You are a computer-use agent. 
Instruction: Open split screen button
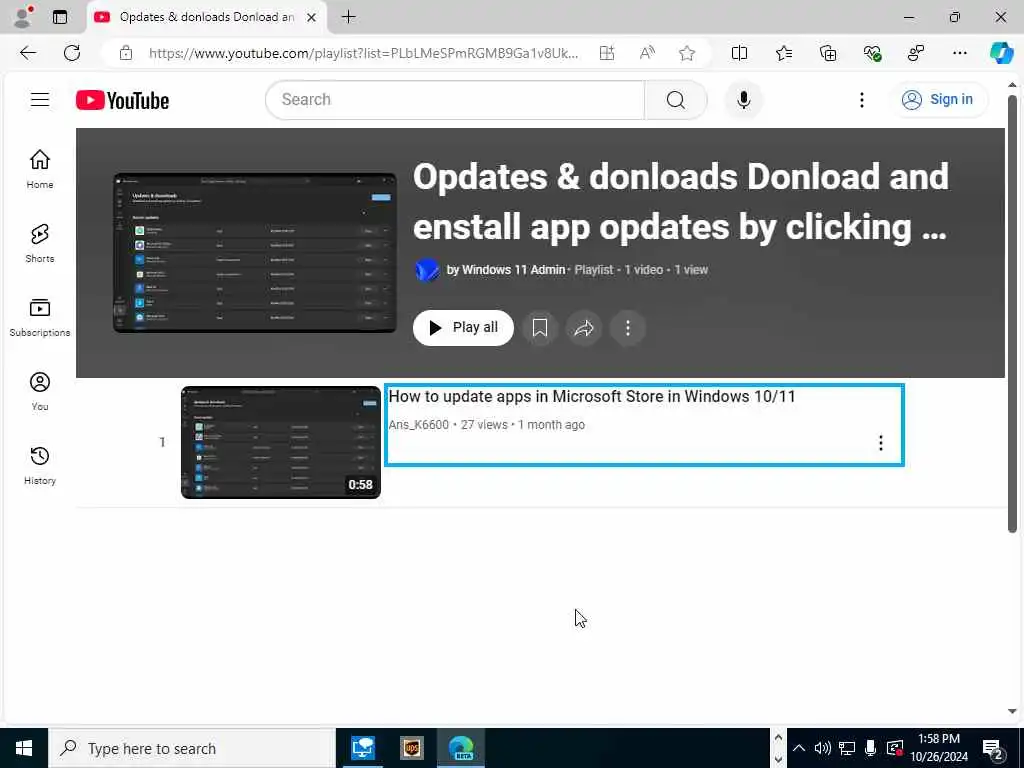739,53
